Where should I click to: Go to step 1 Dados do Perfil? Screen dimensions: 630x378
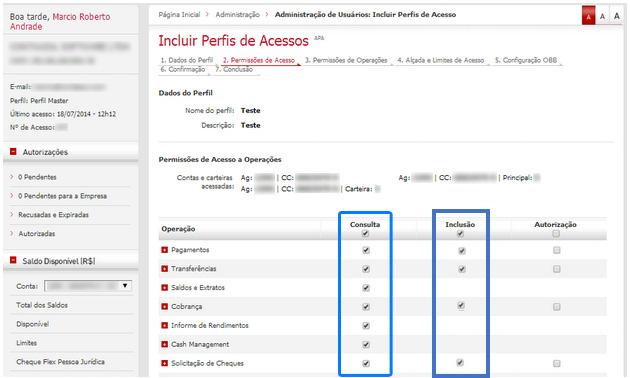click(x=187, y=60)
